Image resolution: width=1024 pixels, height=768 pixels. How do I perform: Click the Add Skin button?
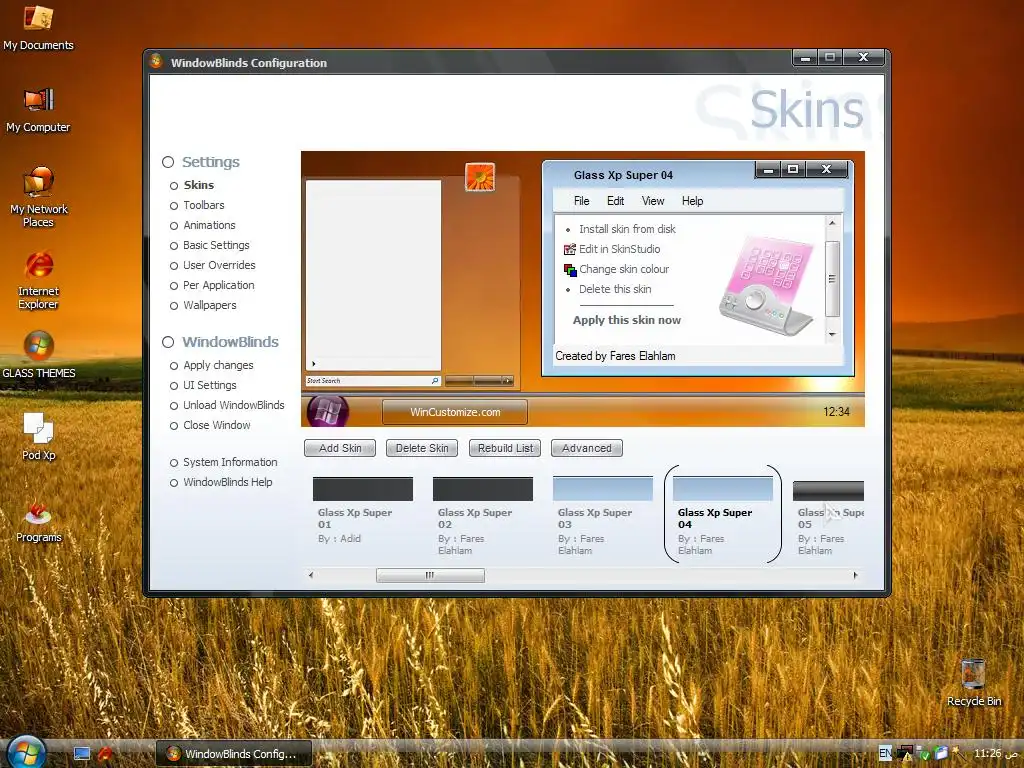tap(340, 449)
